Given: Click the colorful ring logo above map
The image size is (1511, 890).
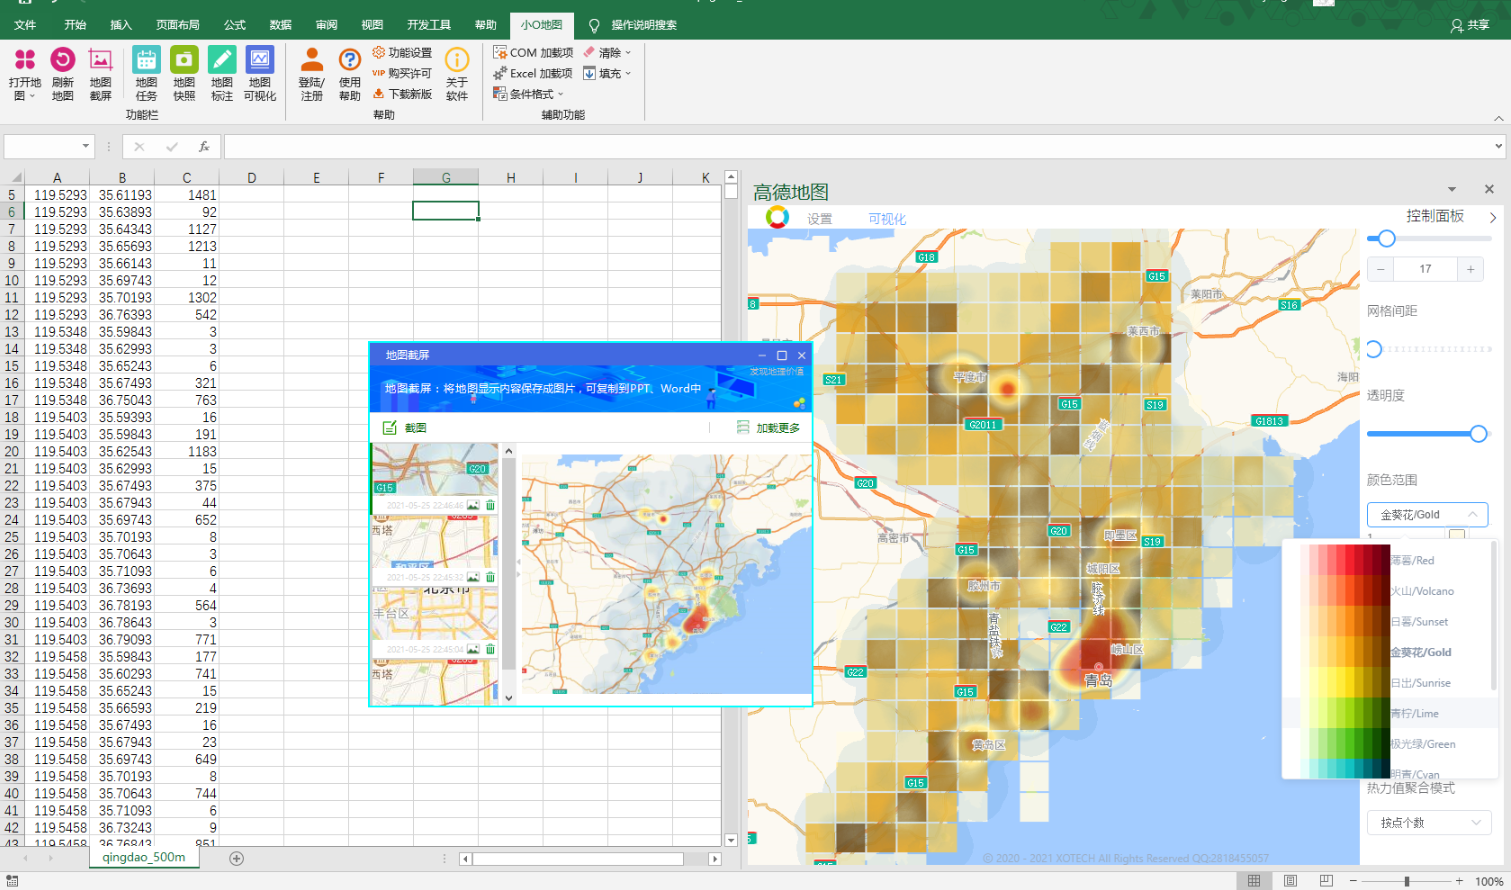Looking at the screenshot, I should pos(777,217).
